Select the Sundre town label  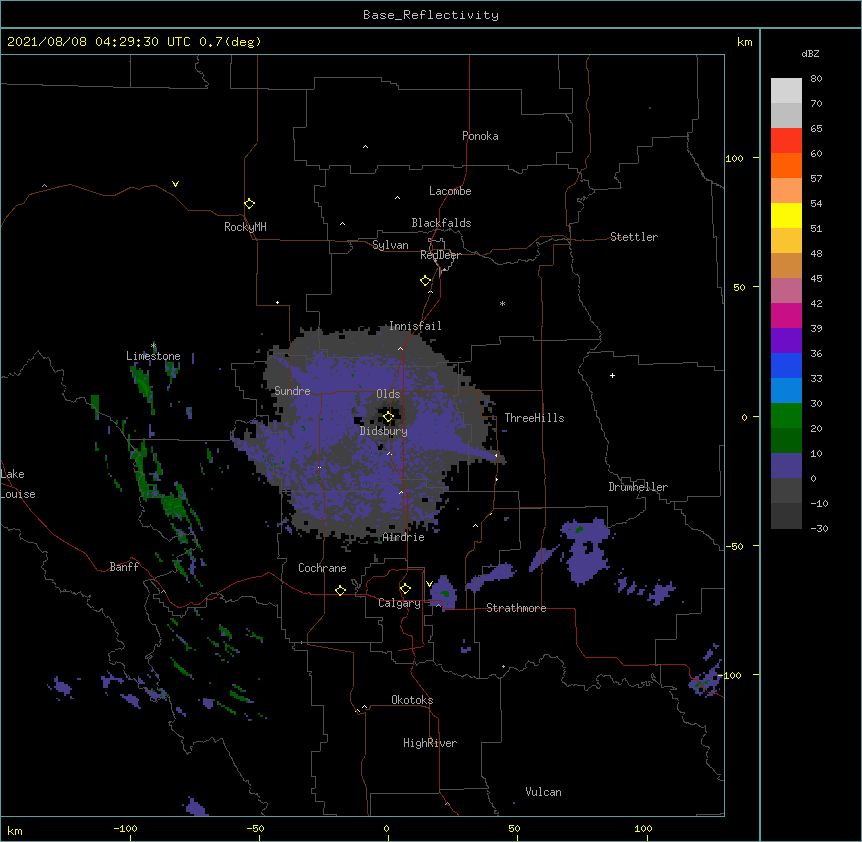point(292,391)
